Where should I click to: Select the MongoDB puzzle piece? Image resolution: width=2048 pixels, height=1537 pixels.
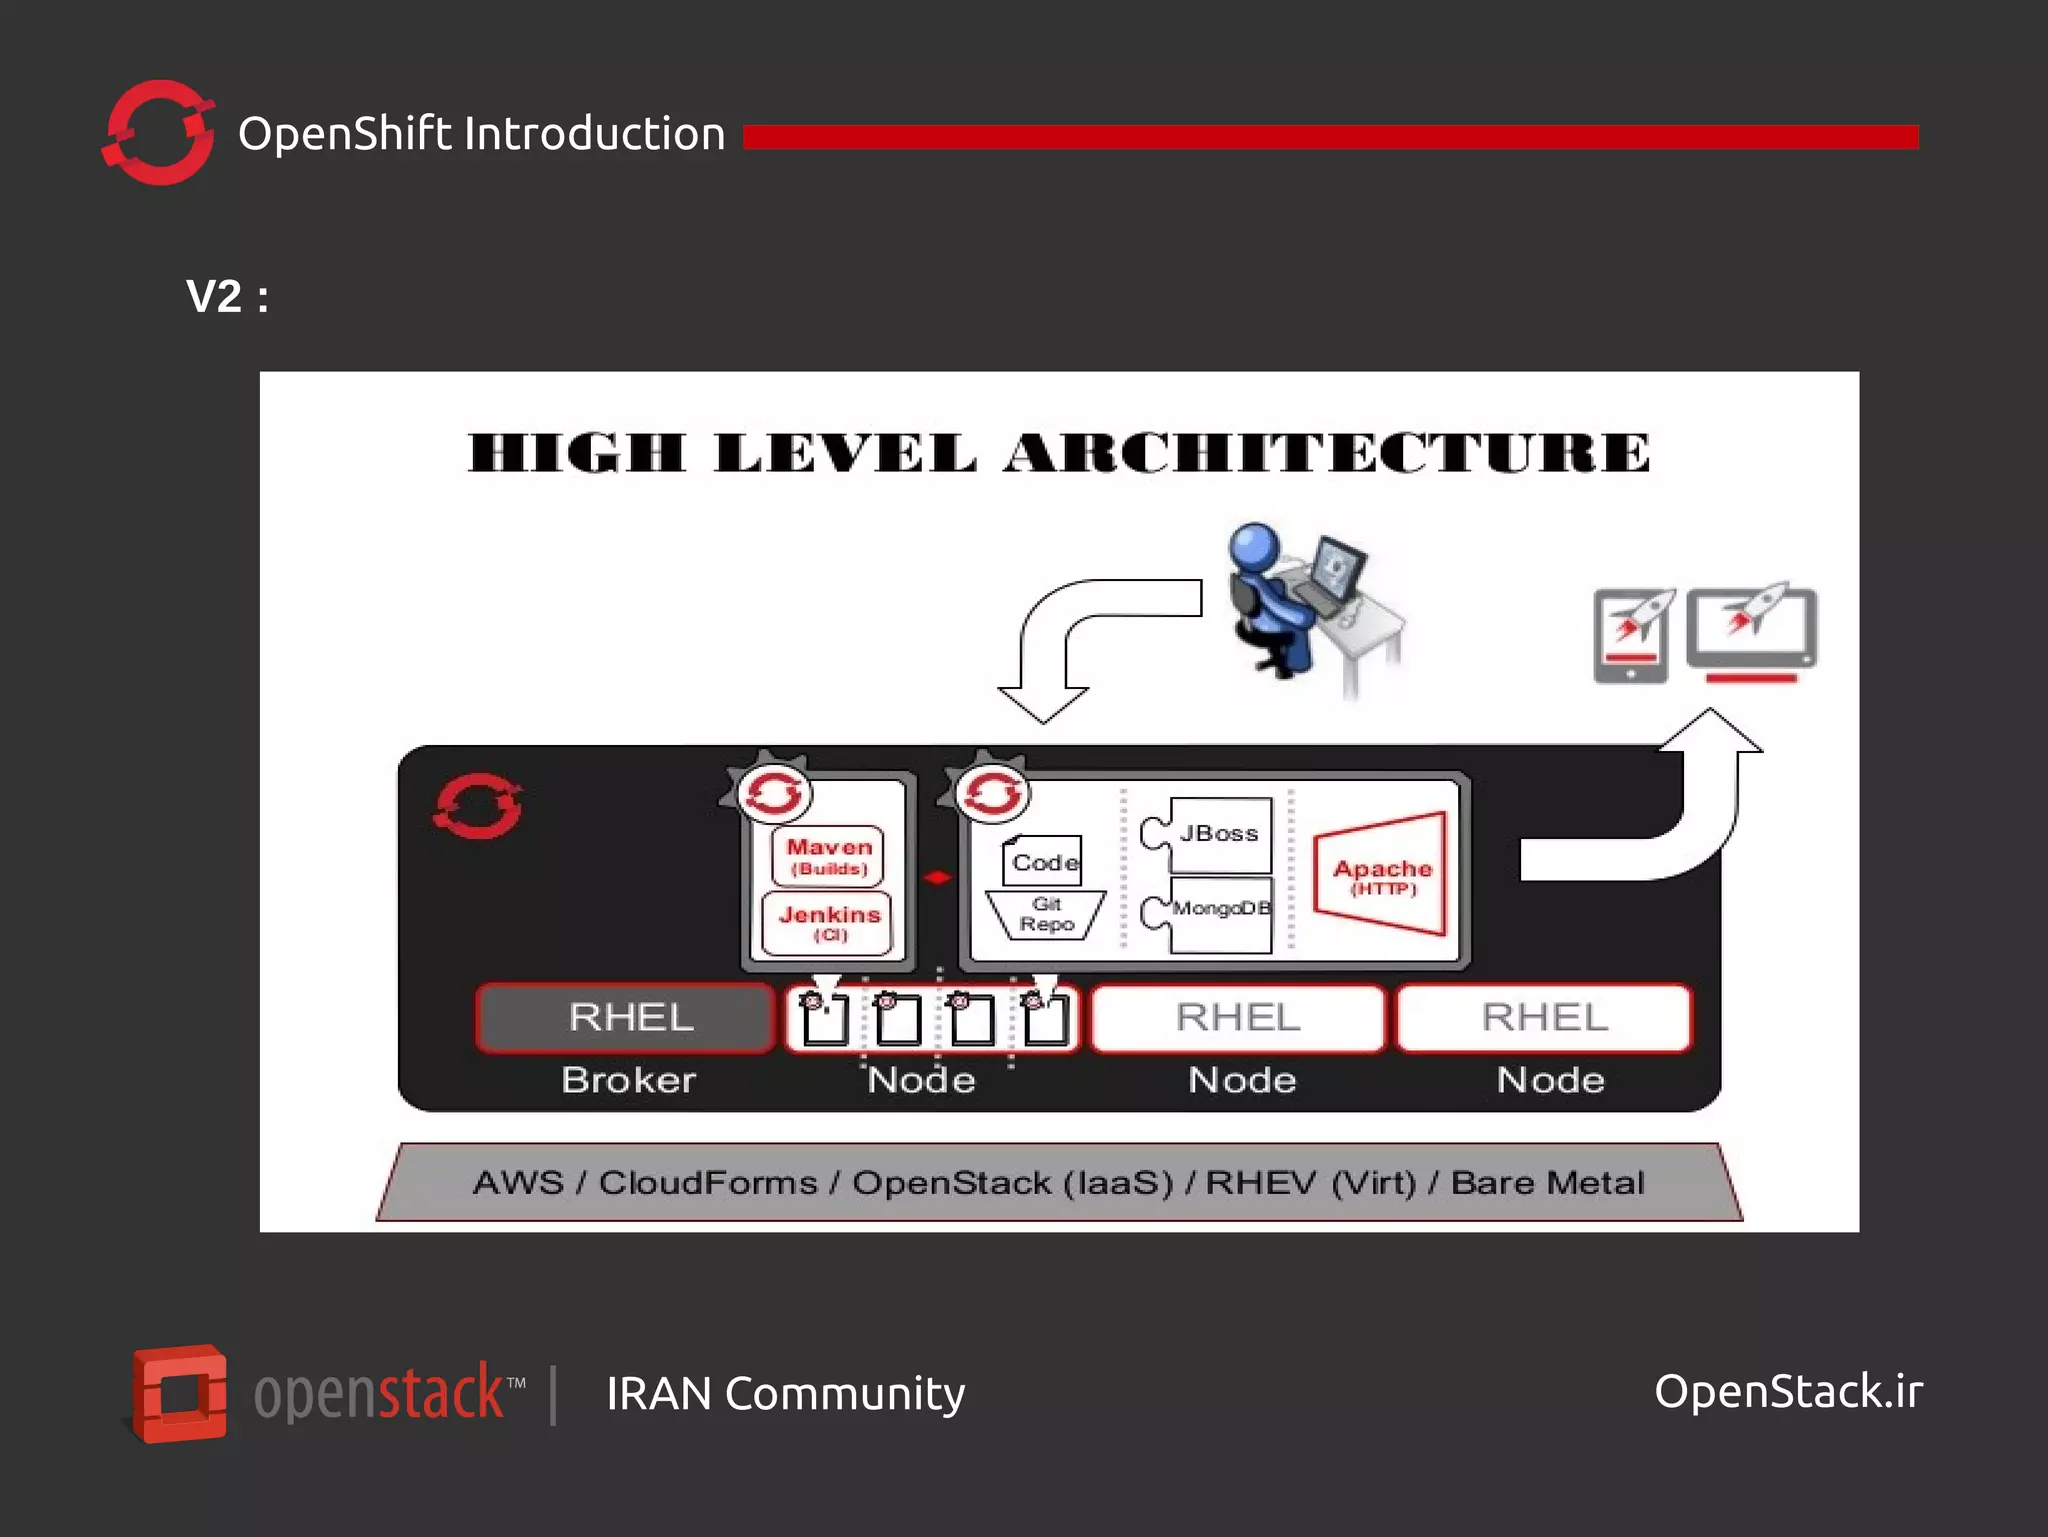(1208, 914)
